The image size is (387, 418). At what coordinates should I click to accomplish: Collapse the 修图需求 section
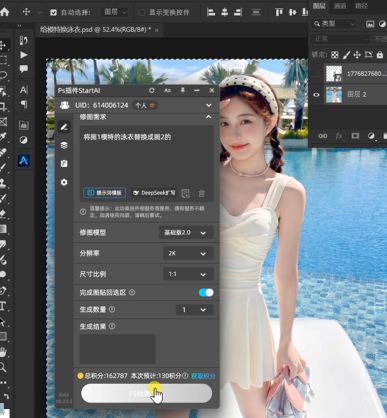pyautogui.click(x=209, y=117)
